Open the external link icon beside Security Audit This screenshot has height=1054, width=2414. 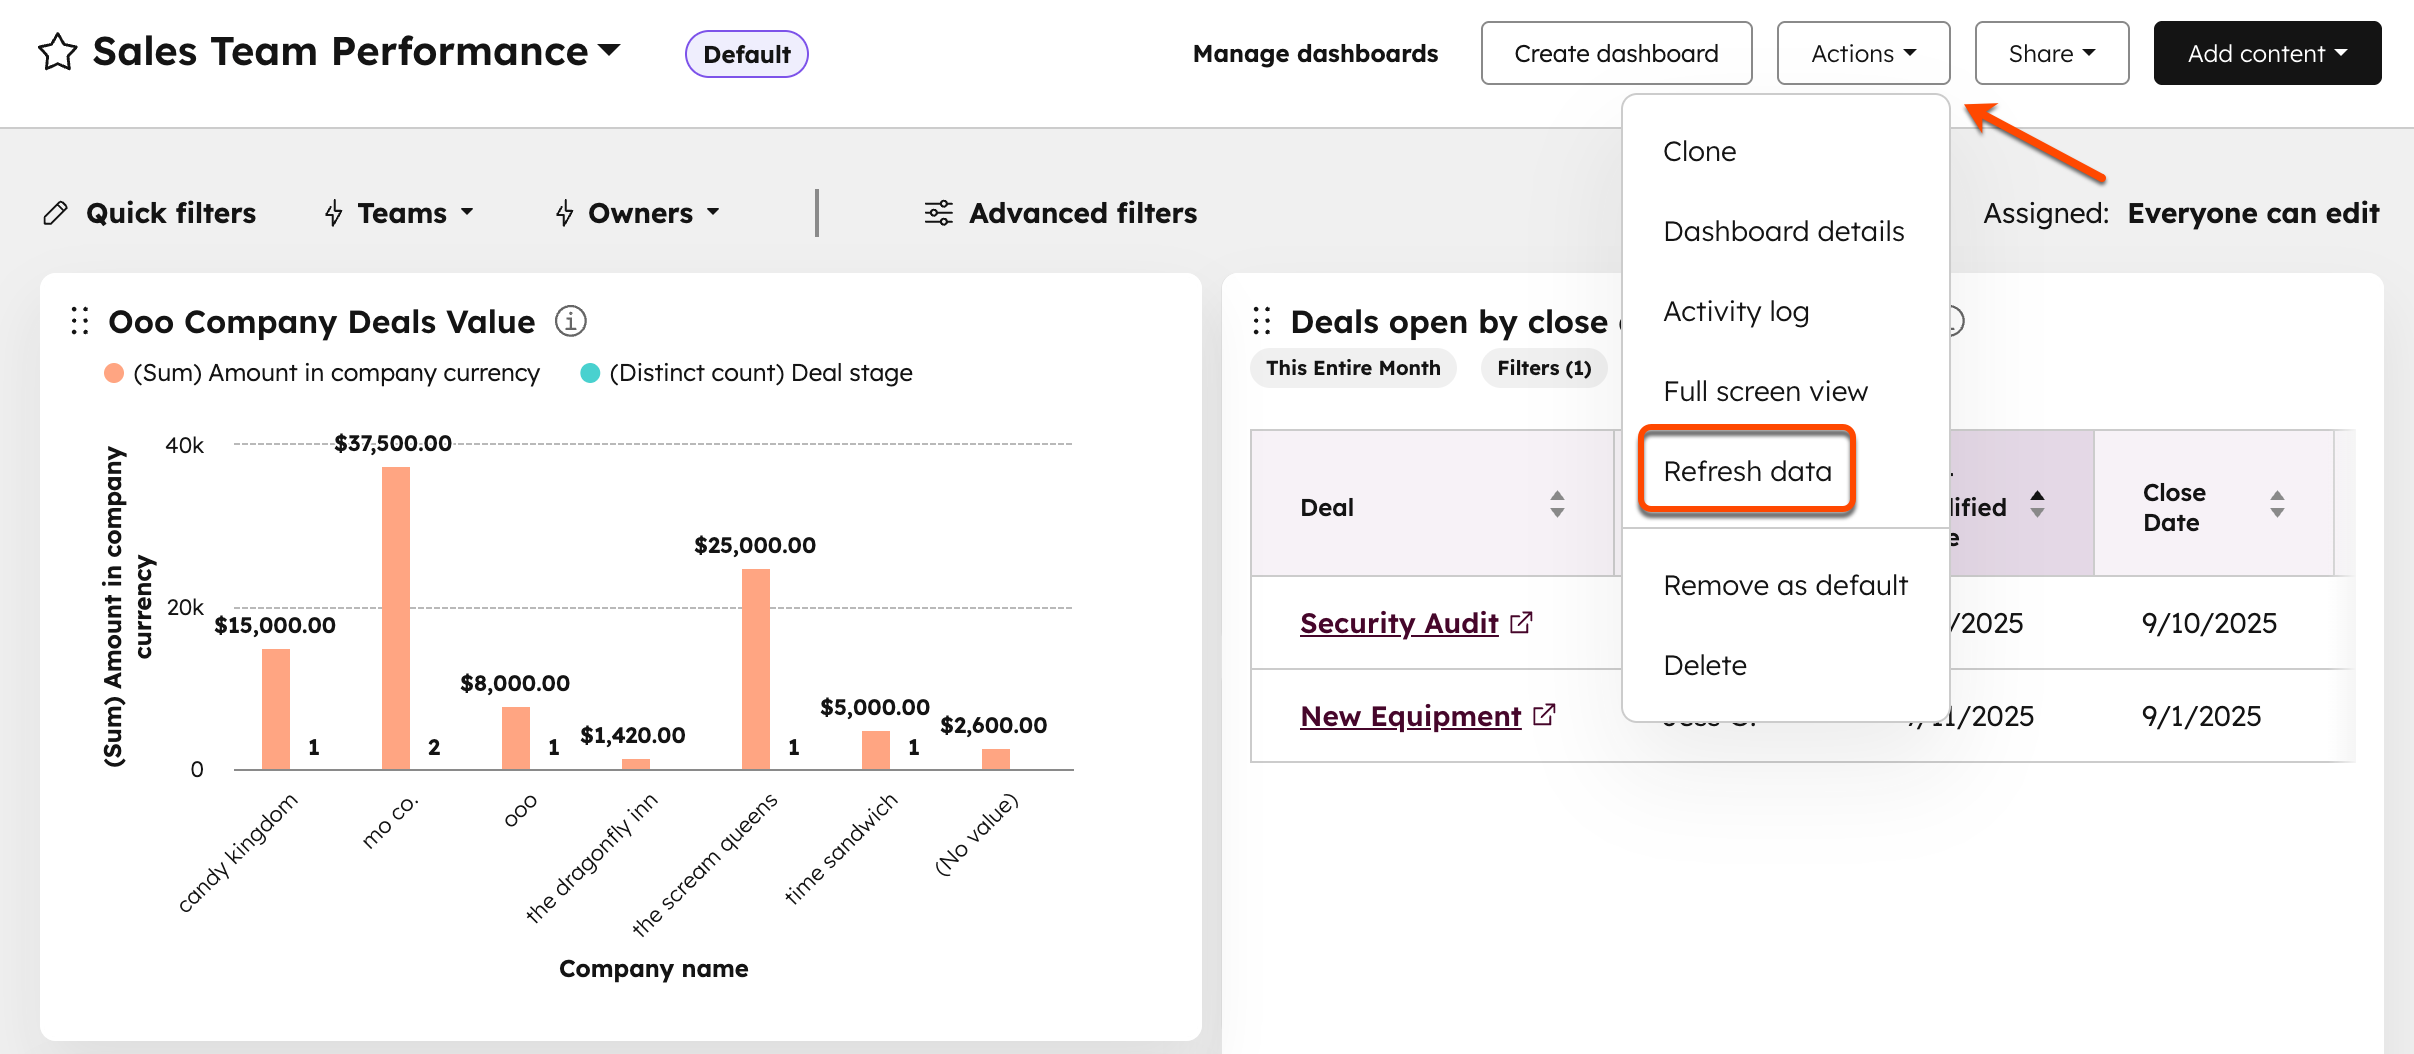(1521, 621)
